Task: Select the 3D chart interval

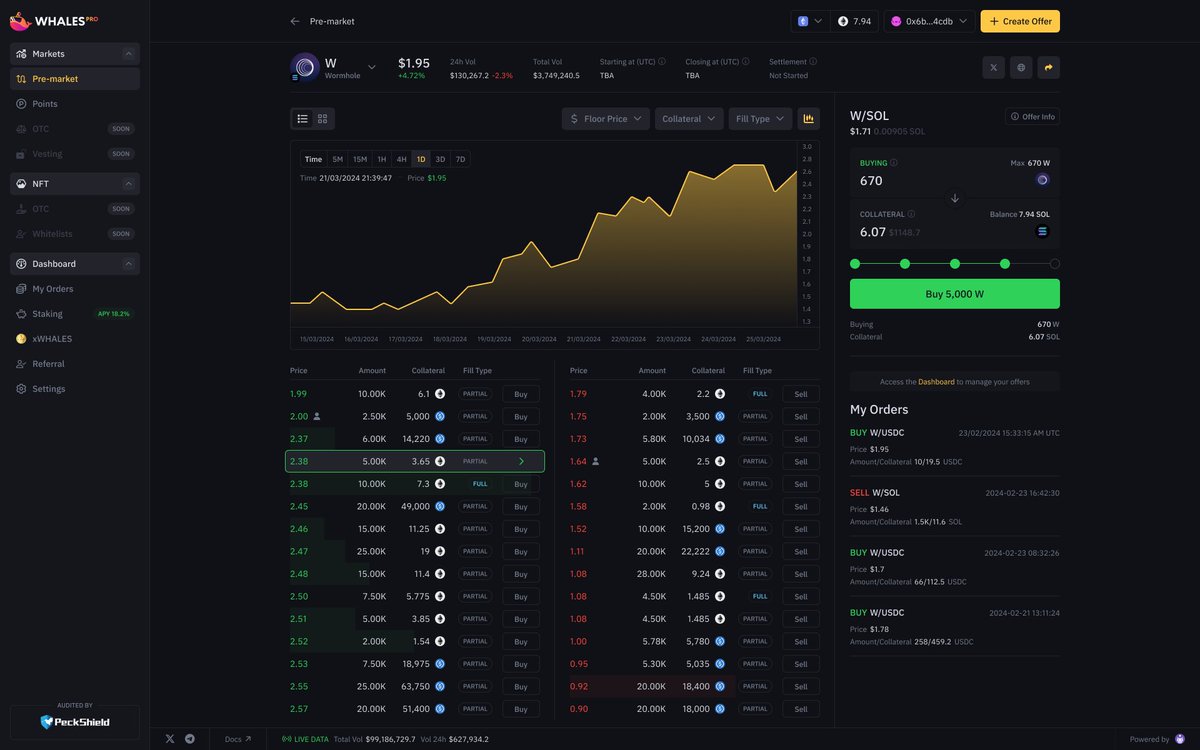Action: tap(440, 159)
